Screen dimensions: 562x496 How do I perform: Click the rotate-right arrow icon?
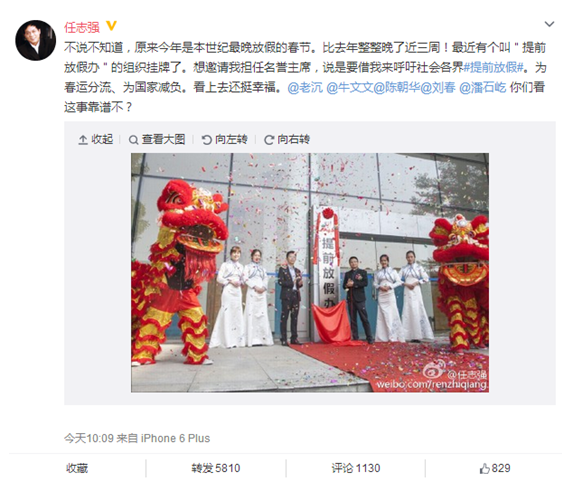tap(269, 140)
